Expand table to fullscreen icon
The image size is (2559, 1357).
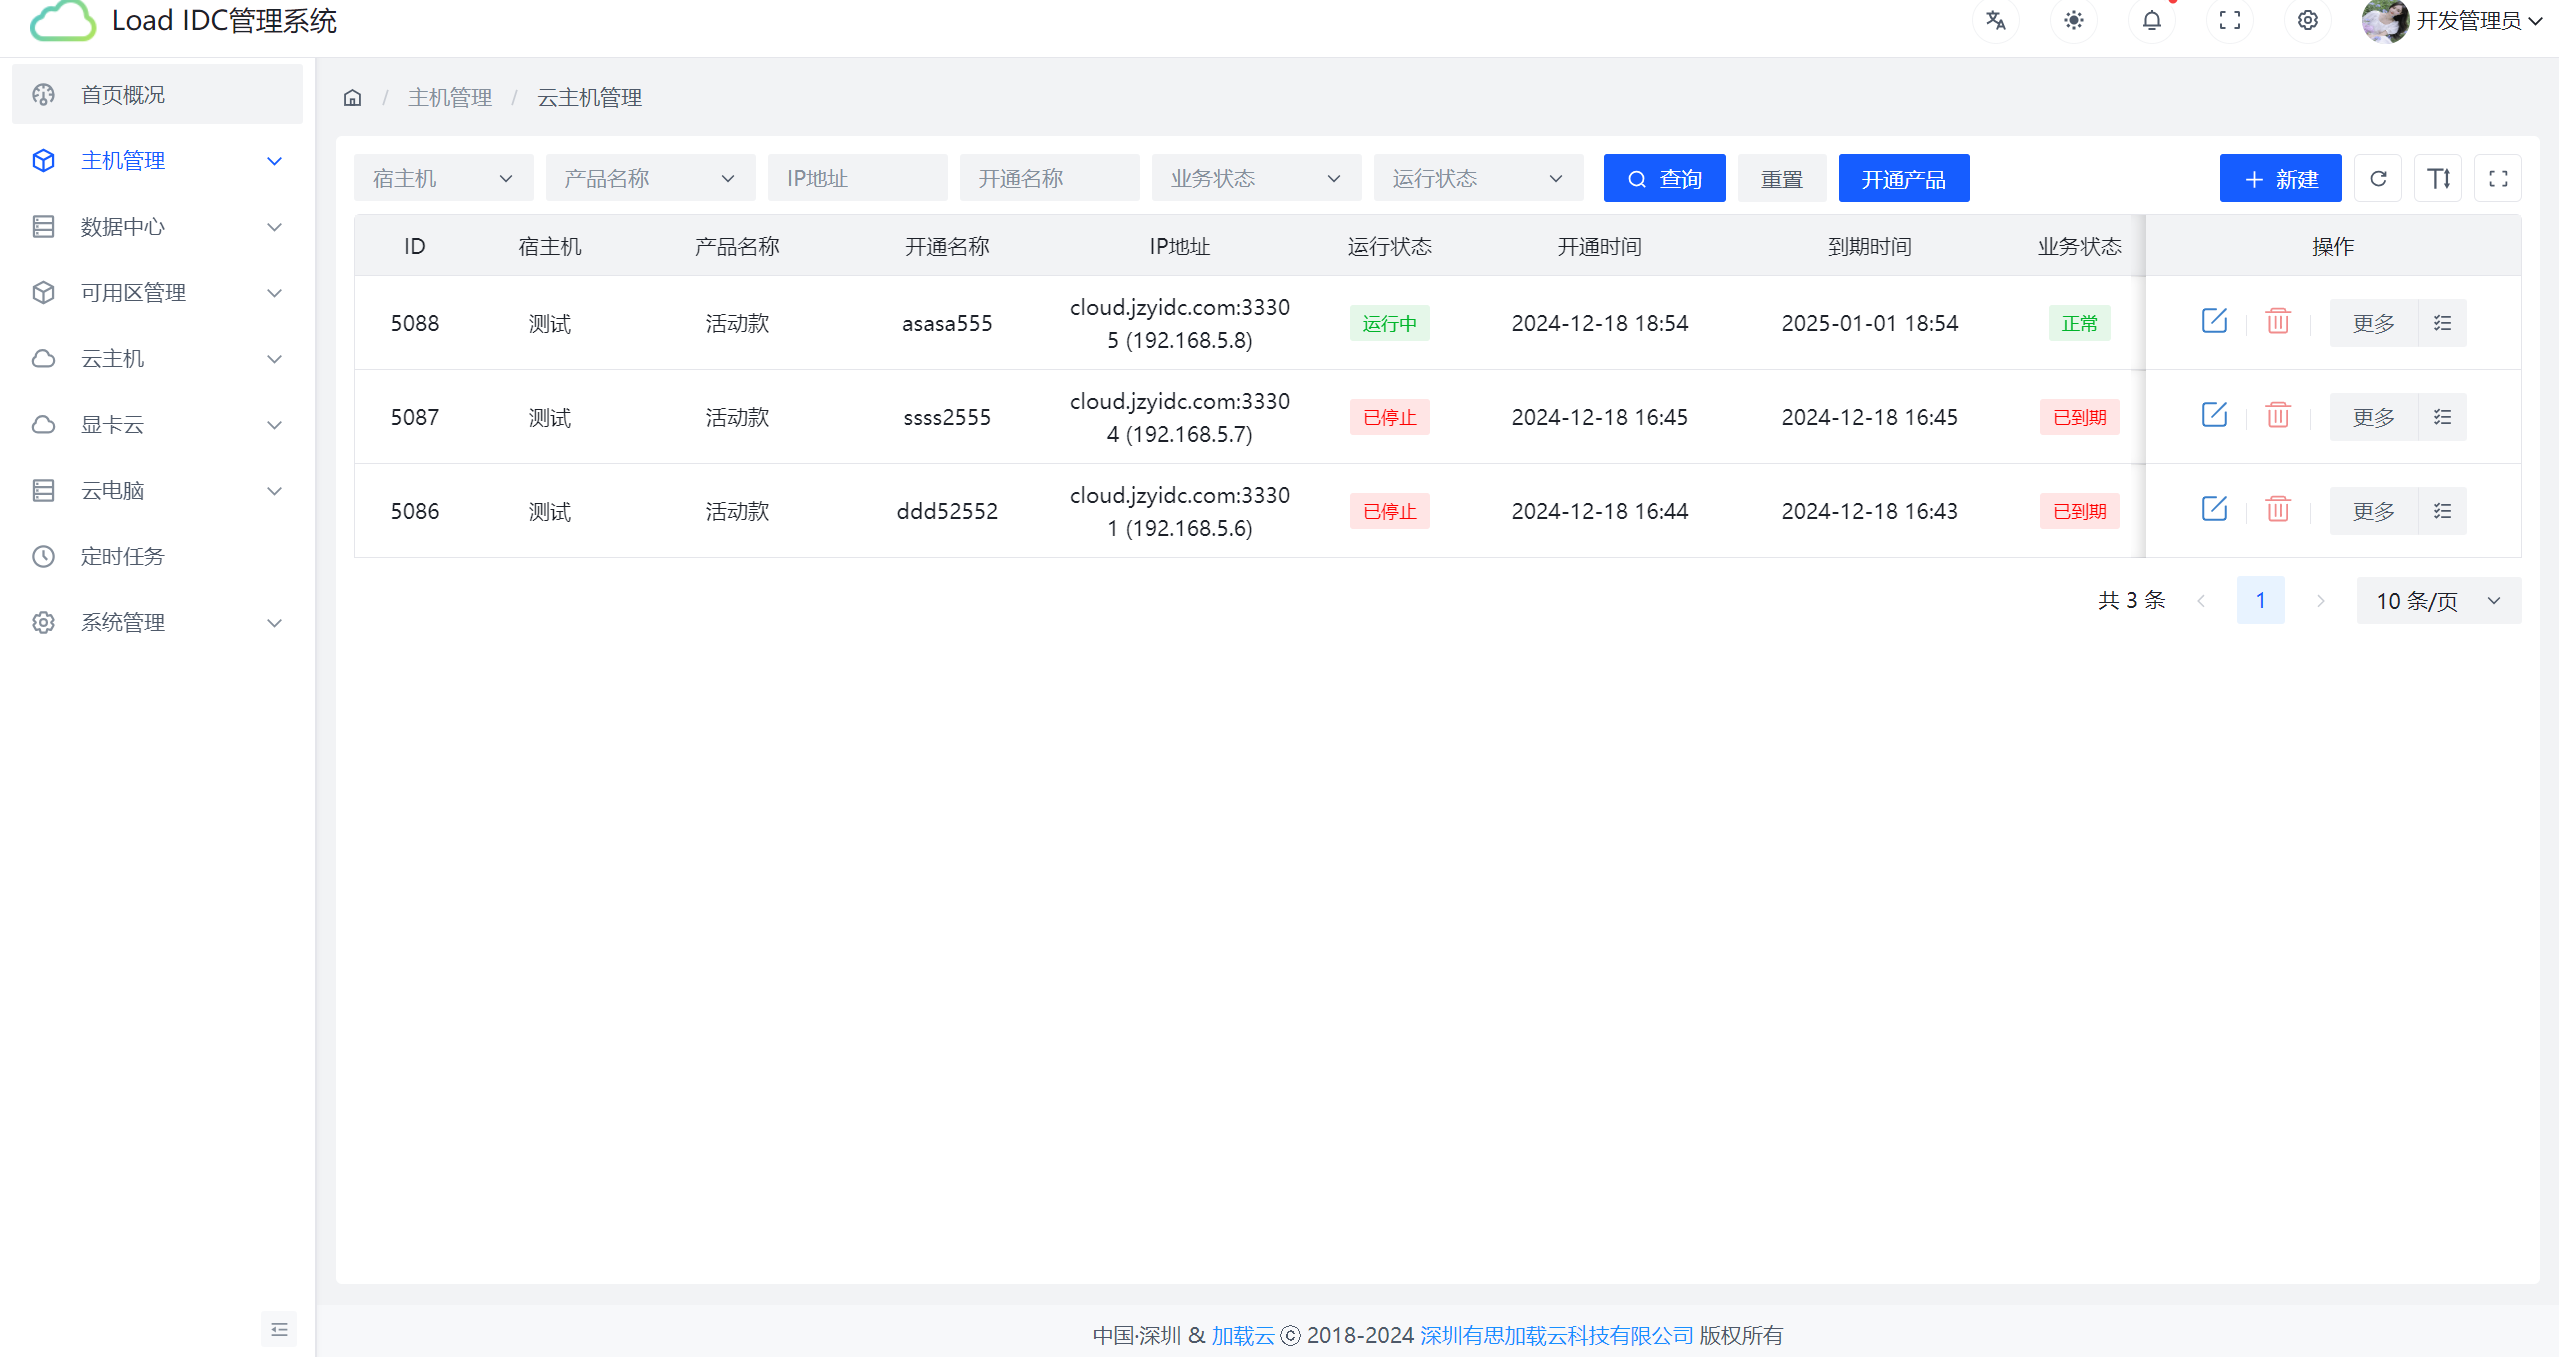(2498, 179)
